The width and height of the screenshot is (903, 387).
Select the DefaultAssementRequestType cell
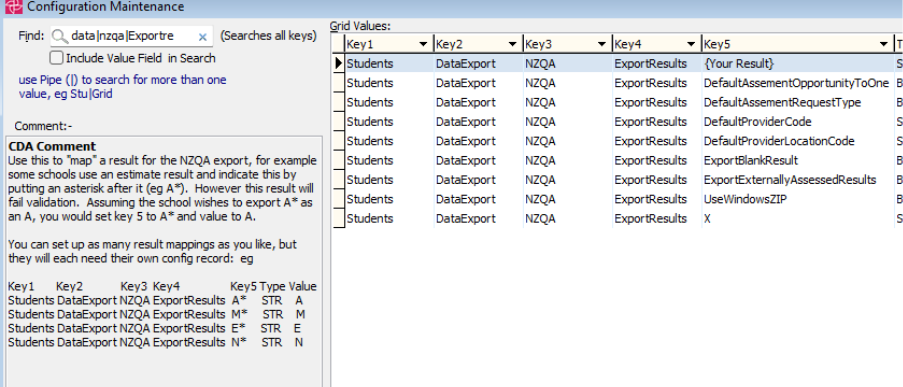click(798, 103)
